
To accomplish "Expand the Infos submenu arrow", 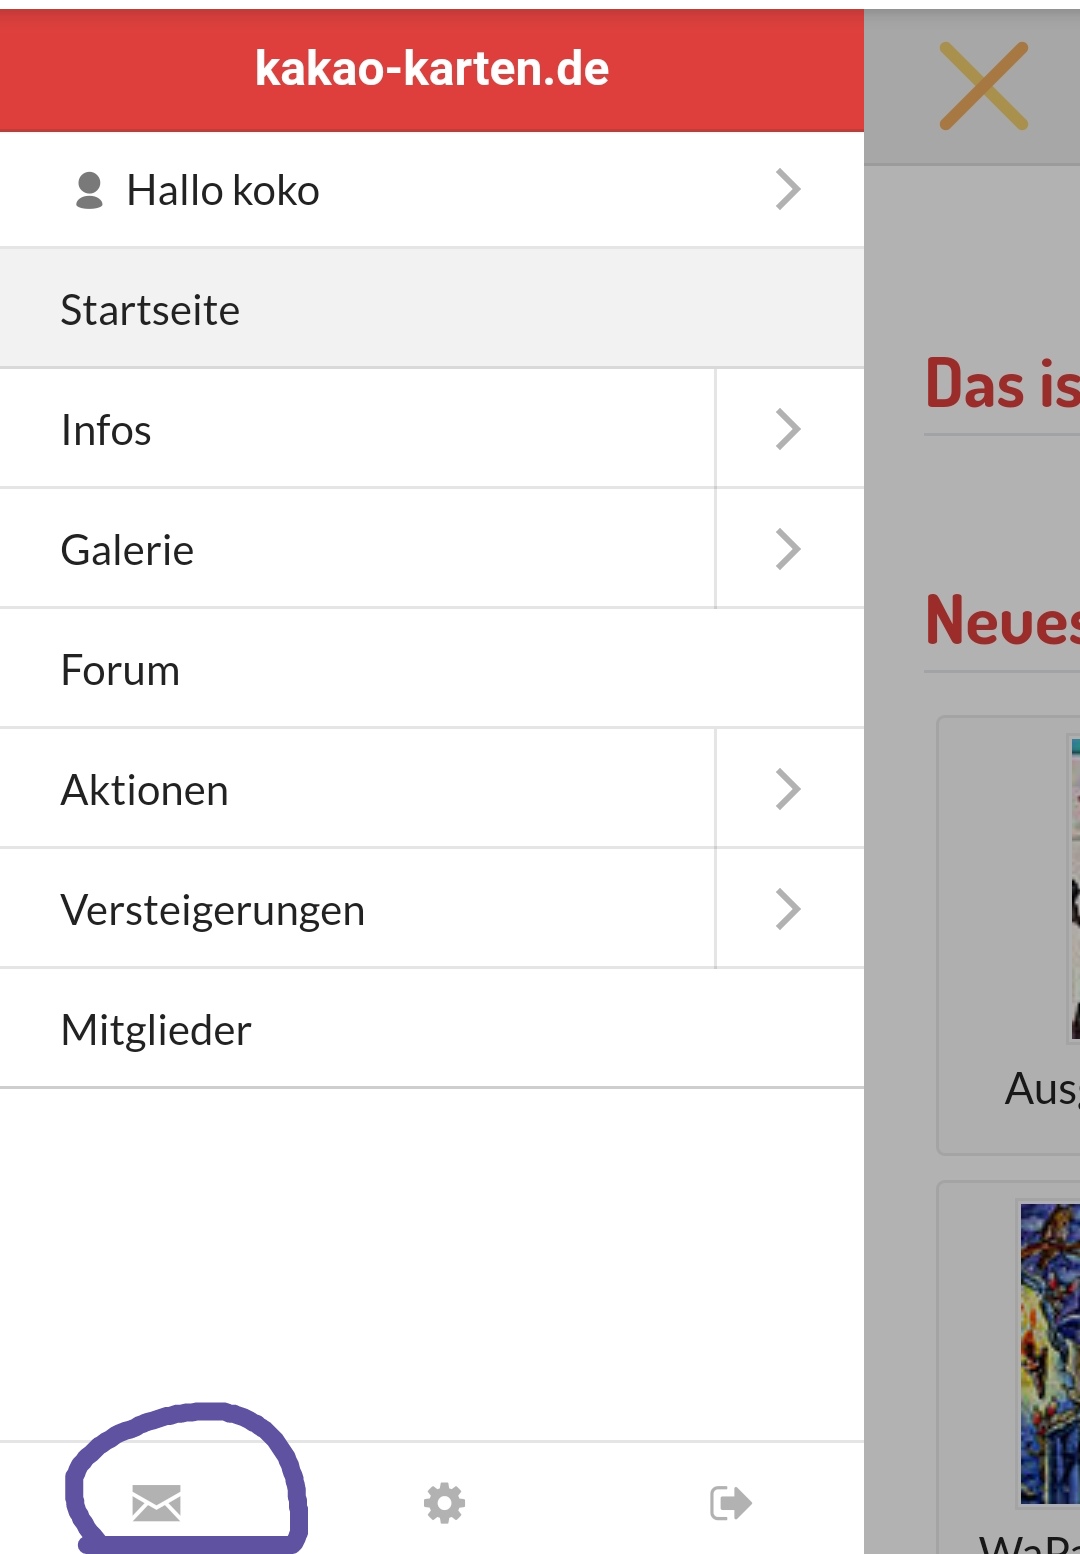I will [x=788, y=430].
